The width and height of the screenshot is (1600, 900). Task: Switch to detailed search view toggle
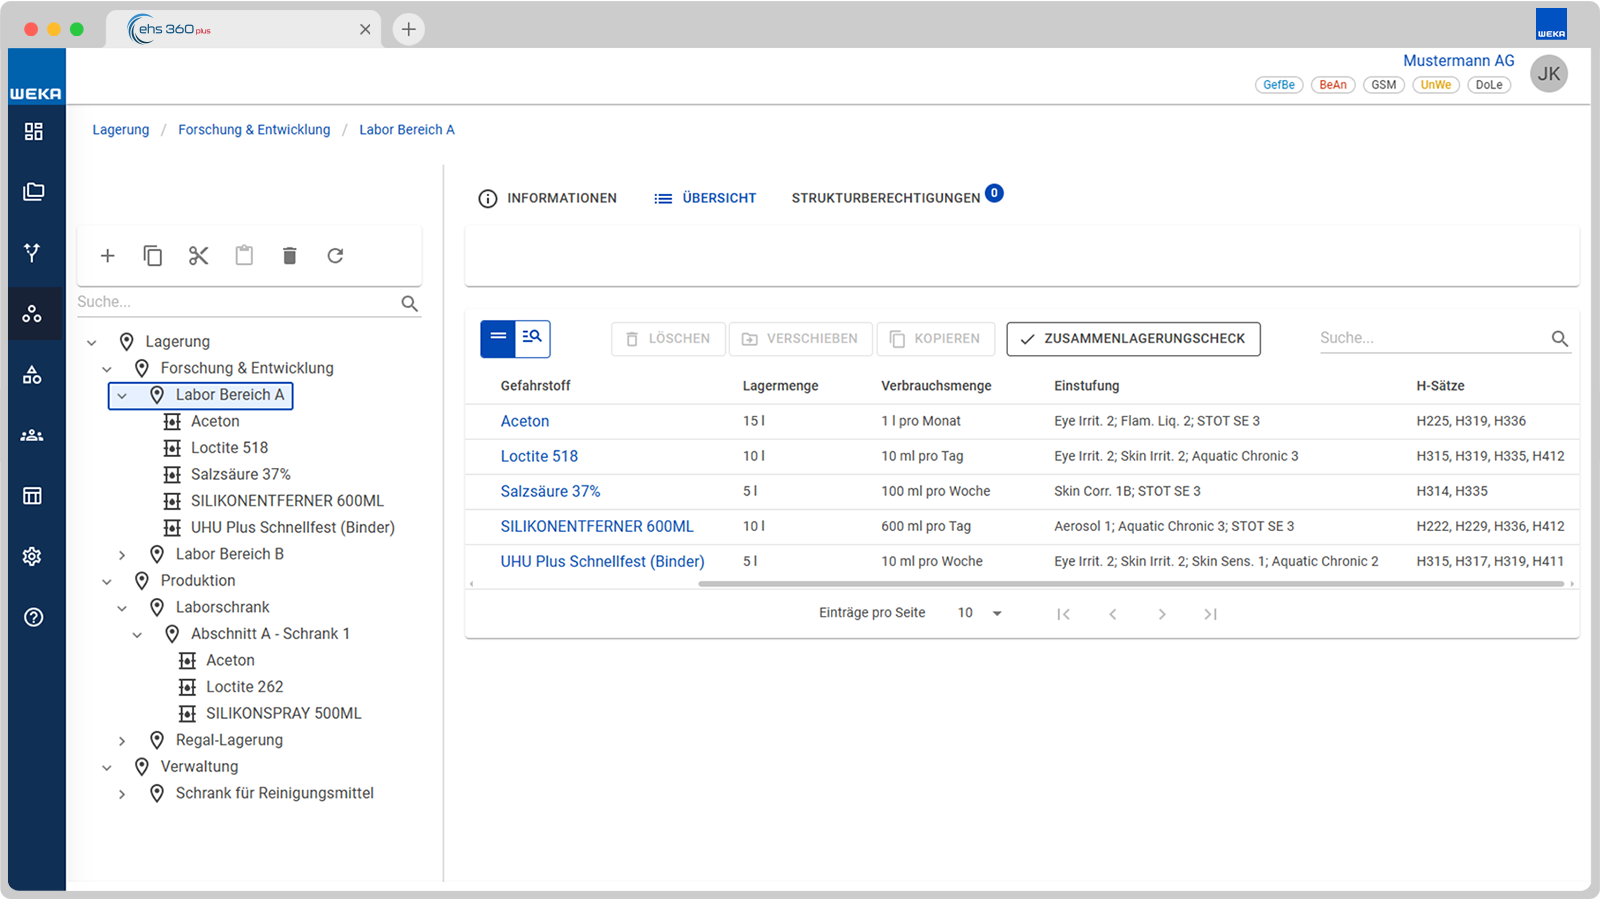tap(532, 338)
